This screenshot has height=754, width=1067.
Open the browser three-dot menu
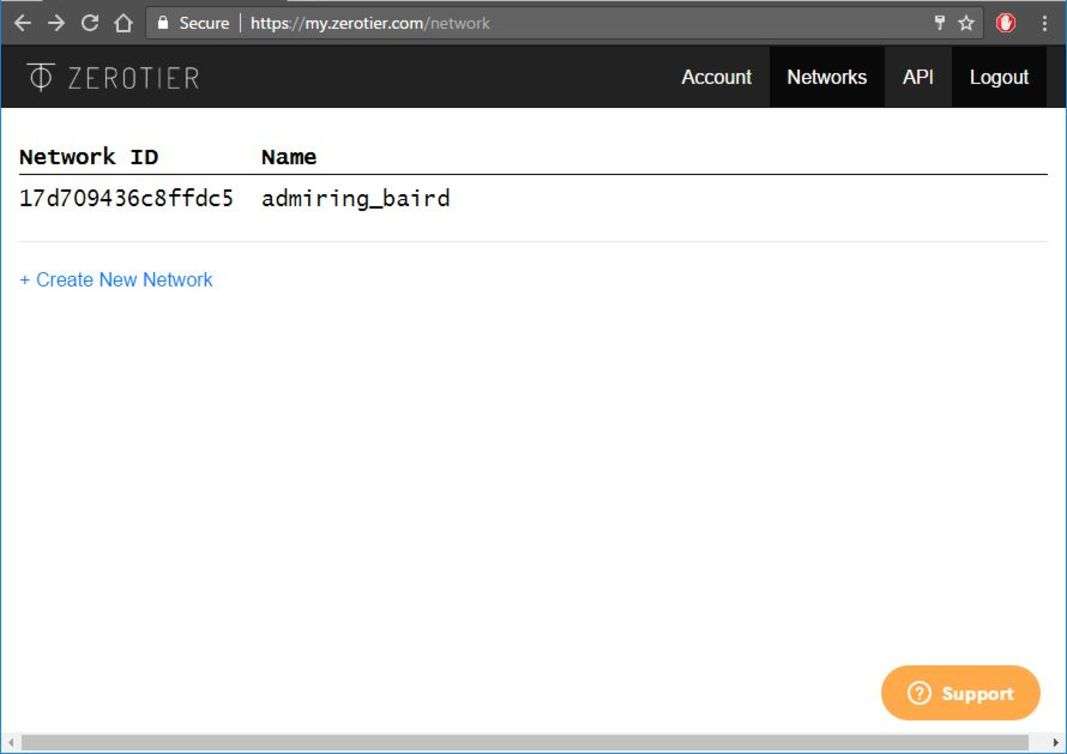(1045, 23)
